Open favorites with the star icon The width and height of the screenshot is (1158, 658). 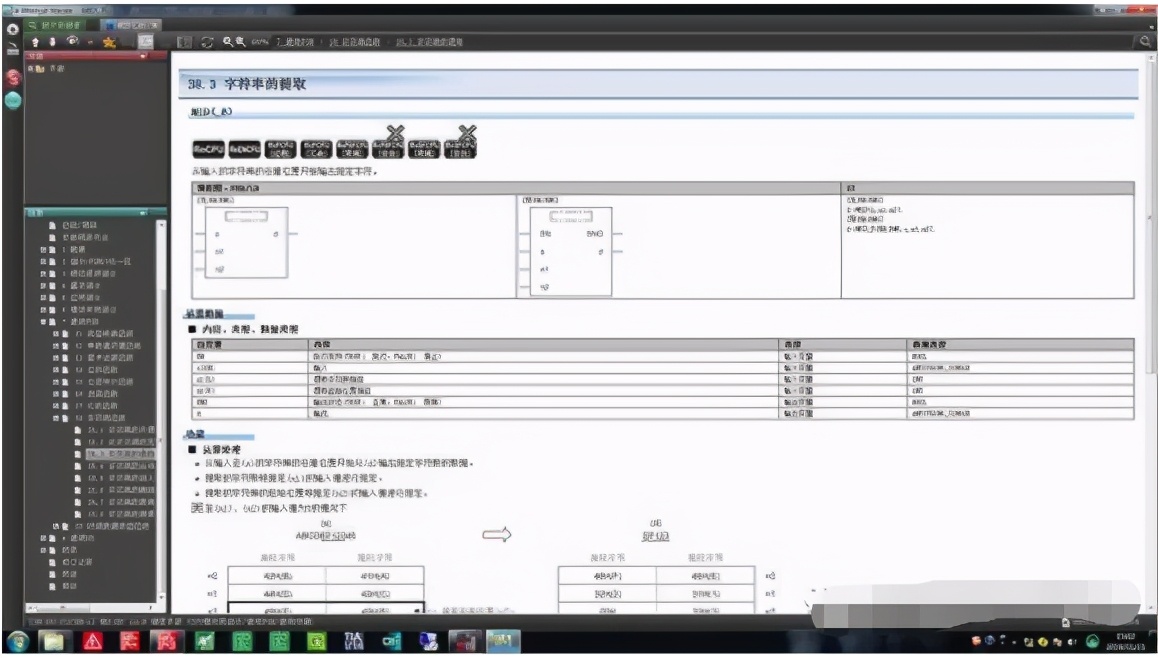[109, 42]
